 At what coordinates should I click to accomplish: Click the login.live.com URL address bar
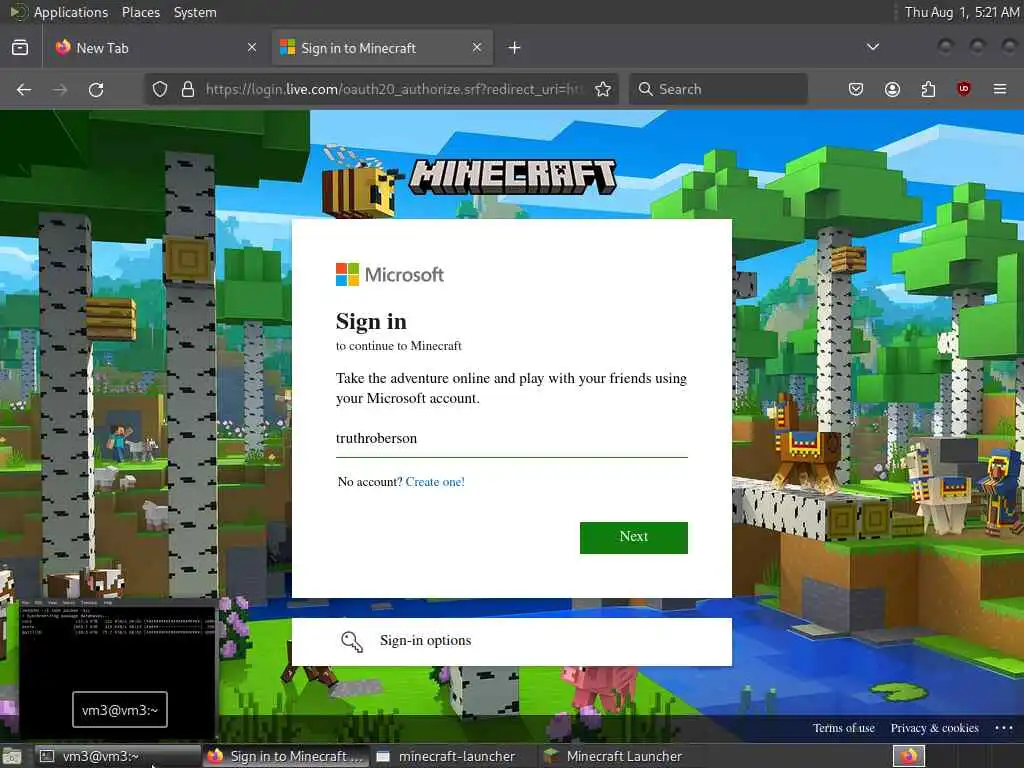coord(394,89)
